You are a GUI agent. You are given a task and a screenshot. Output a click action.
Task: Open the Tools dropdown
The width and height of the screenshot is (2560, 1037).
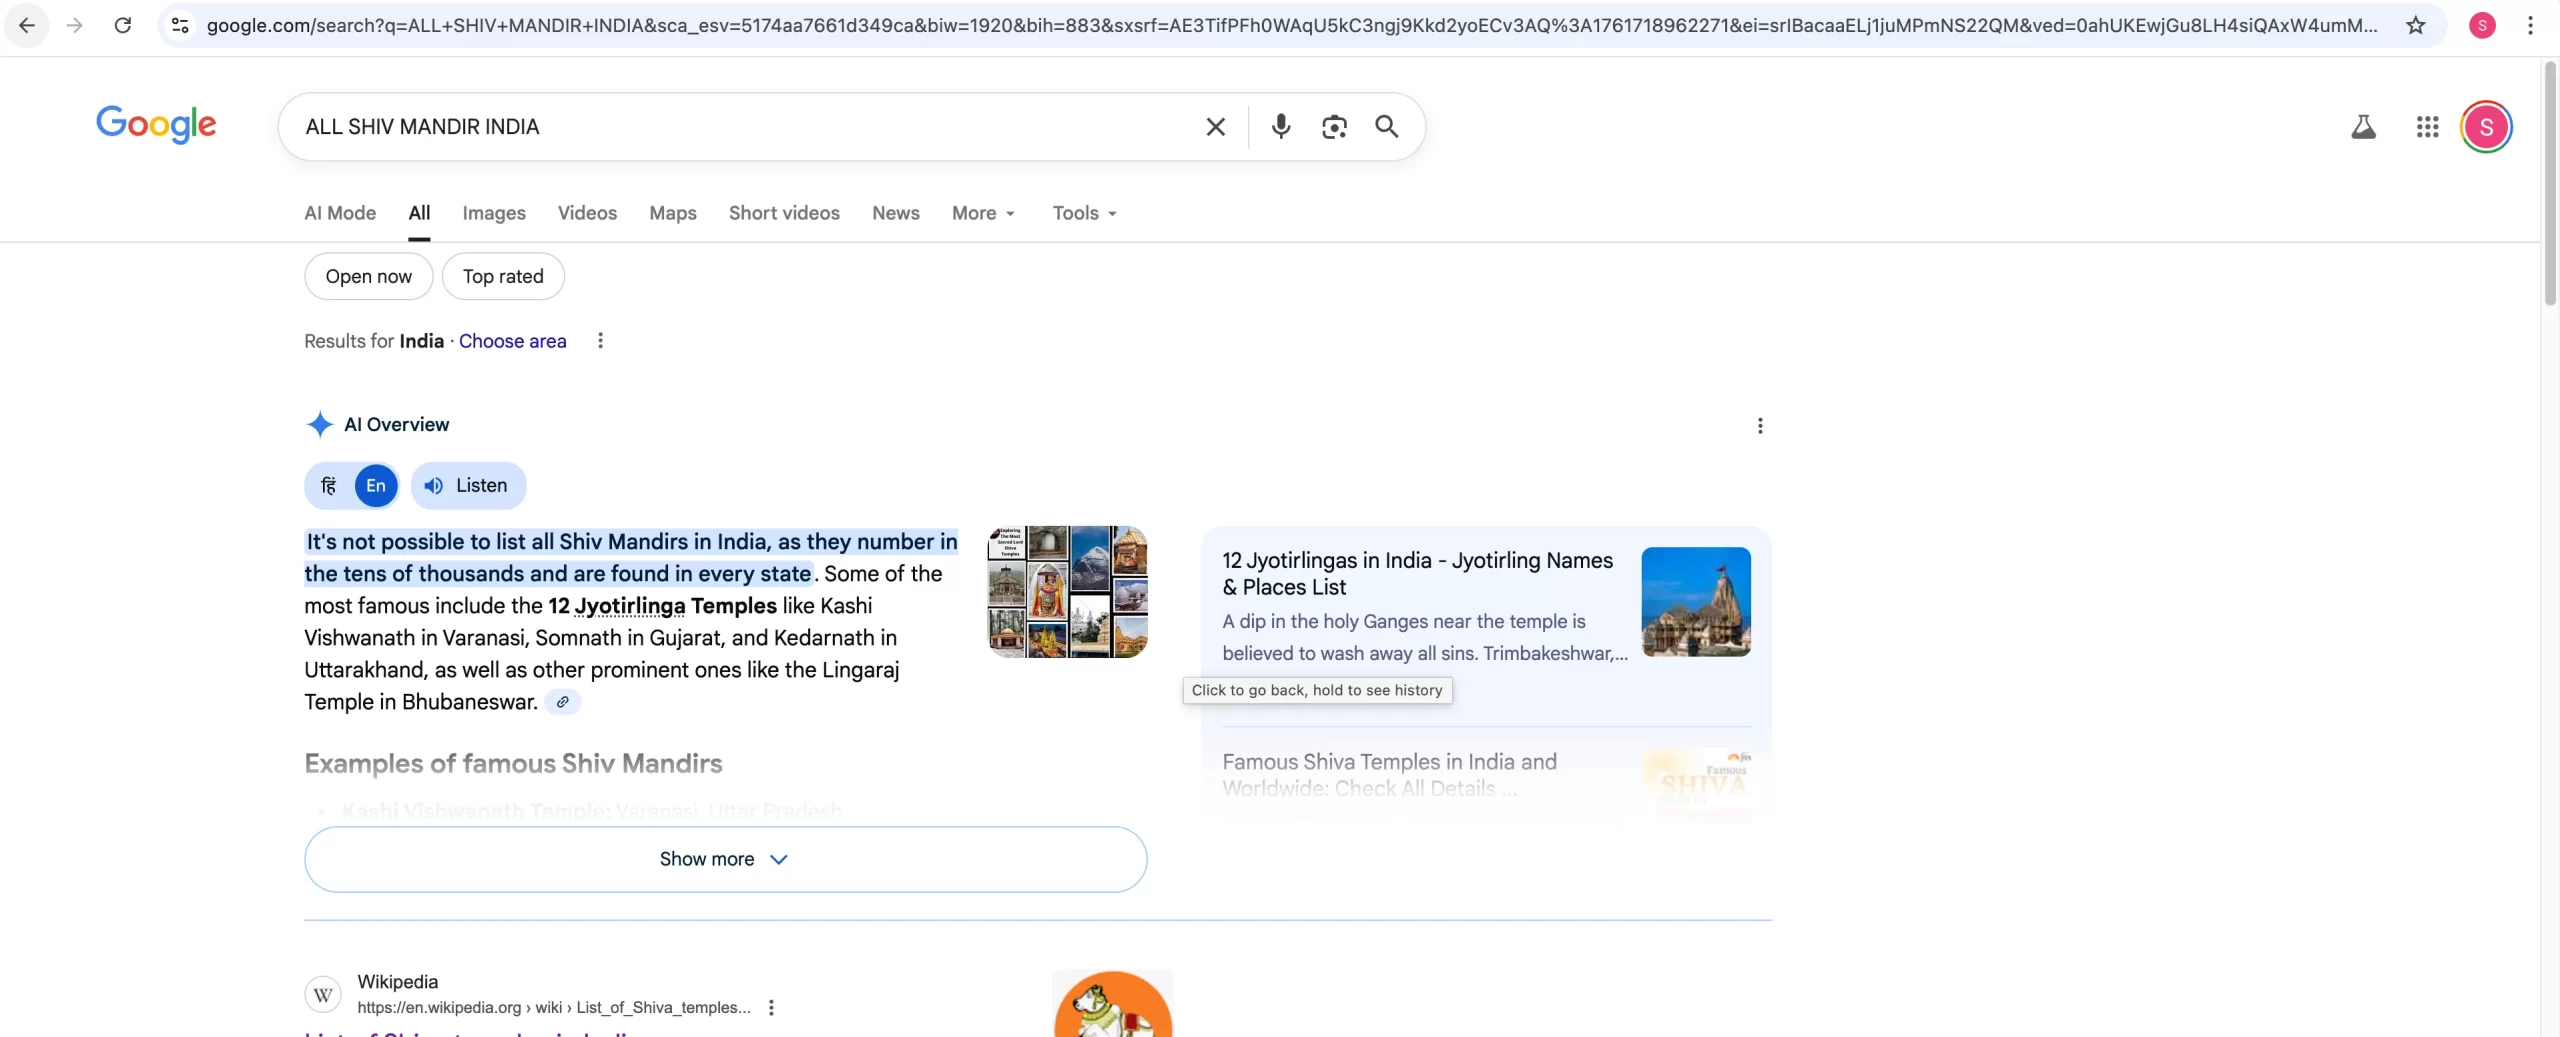pyautogui.click(x=1084, y=213)
